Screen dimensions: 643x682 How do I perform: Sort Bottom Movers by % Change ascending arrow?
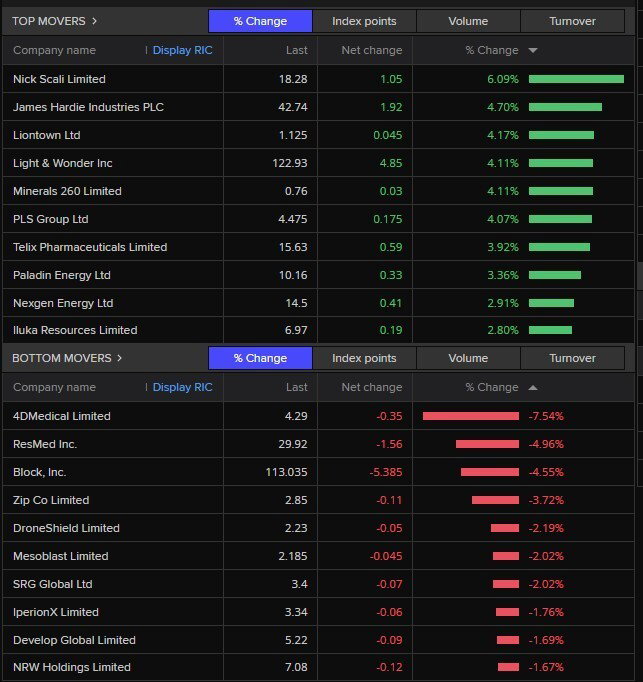point(532,388)
